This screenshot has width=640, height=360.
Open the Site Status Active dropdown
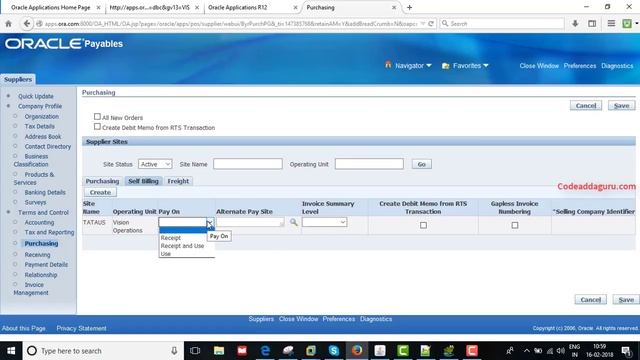pyautogui.click(x=155, y=164)
